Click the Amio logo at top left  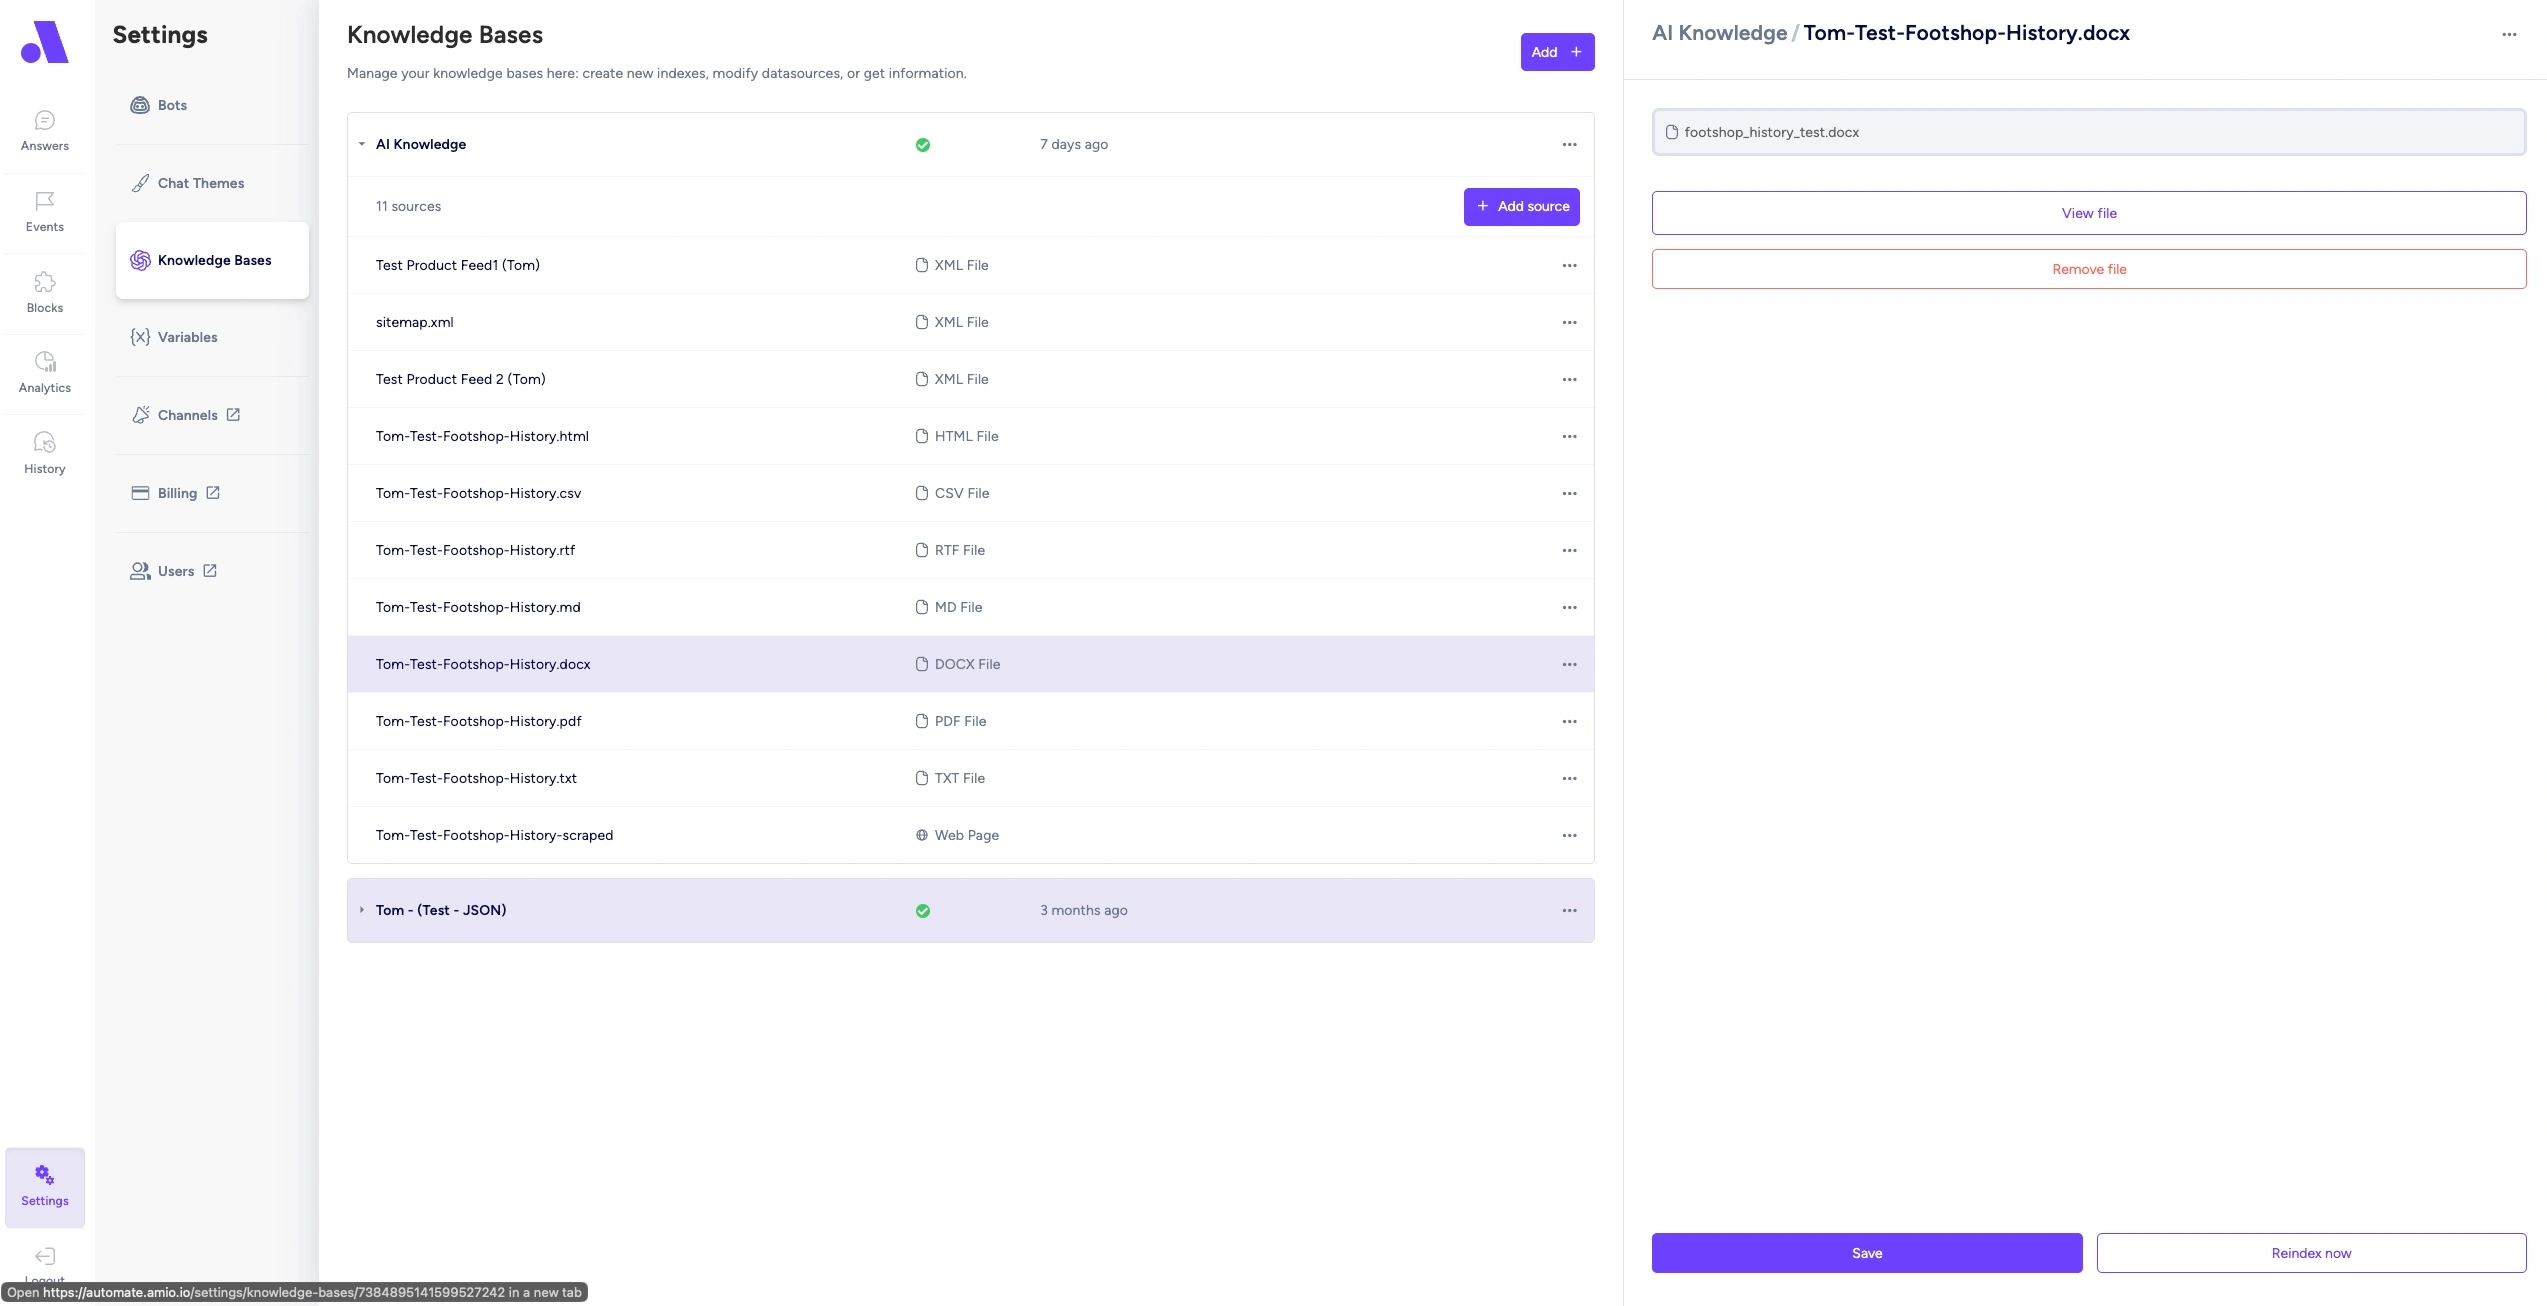(44, 42)
